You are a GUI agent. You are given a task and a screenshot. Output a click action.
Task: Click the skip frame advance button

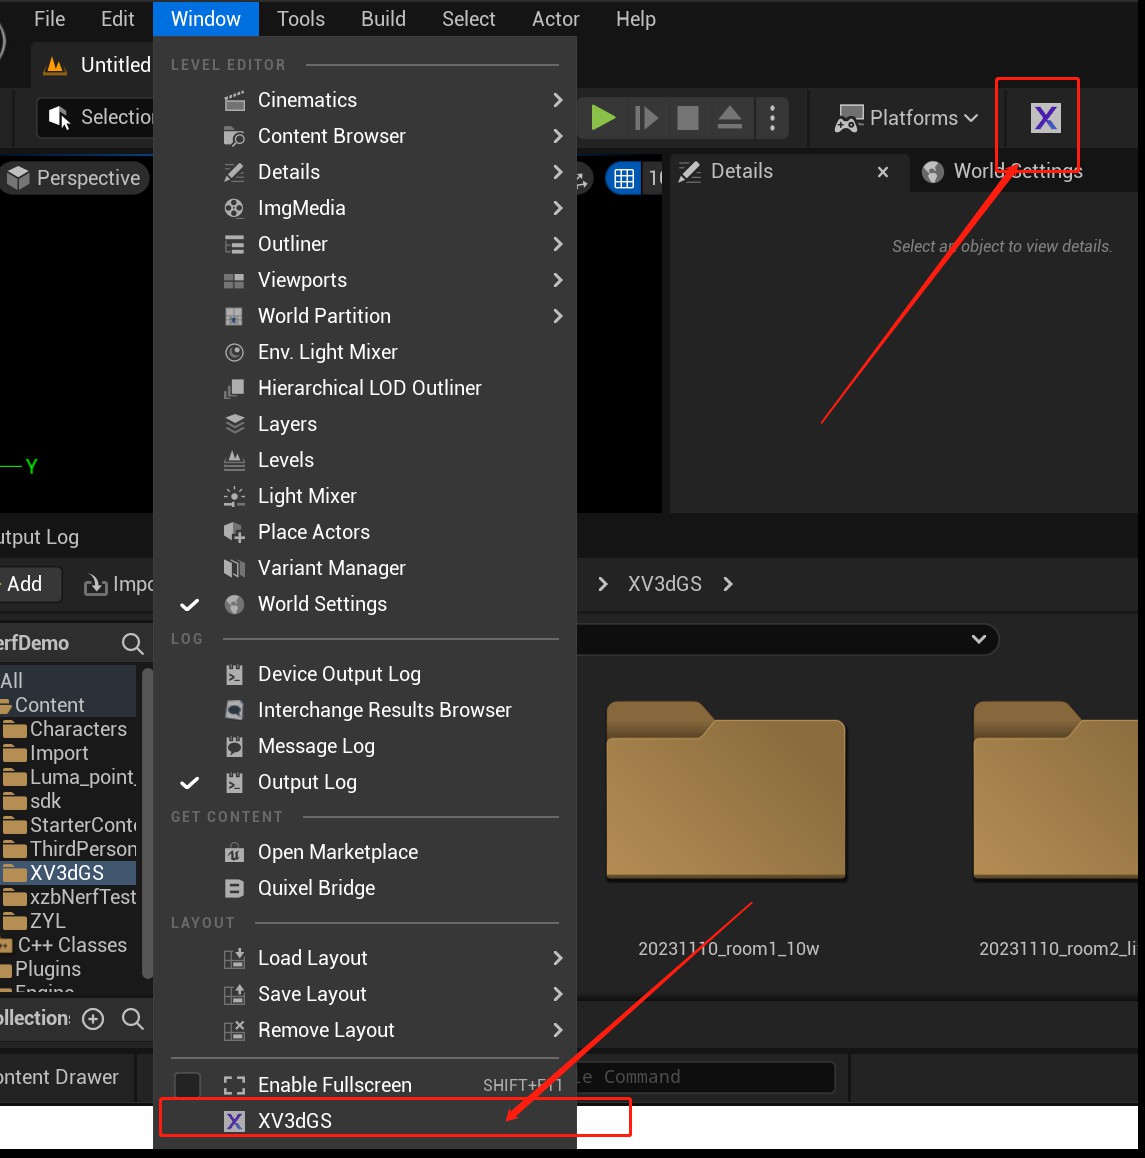coord(646,117)
